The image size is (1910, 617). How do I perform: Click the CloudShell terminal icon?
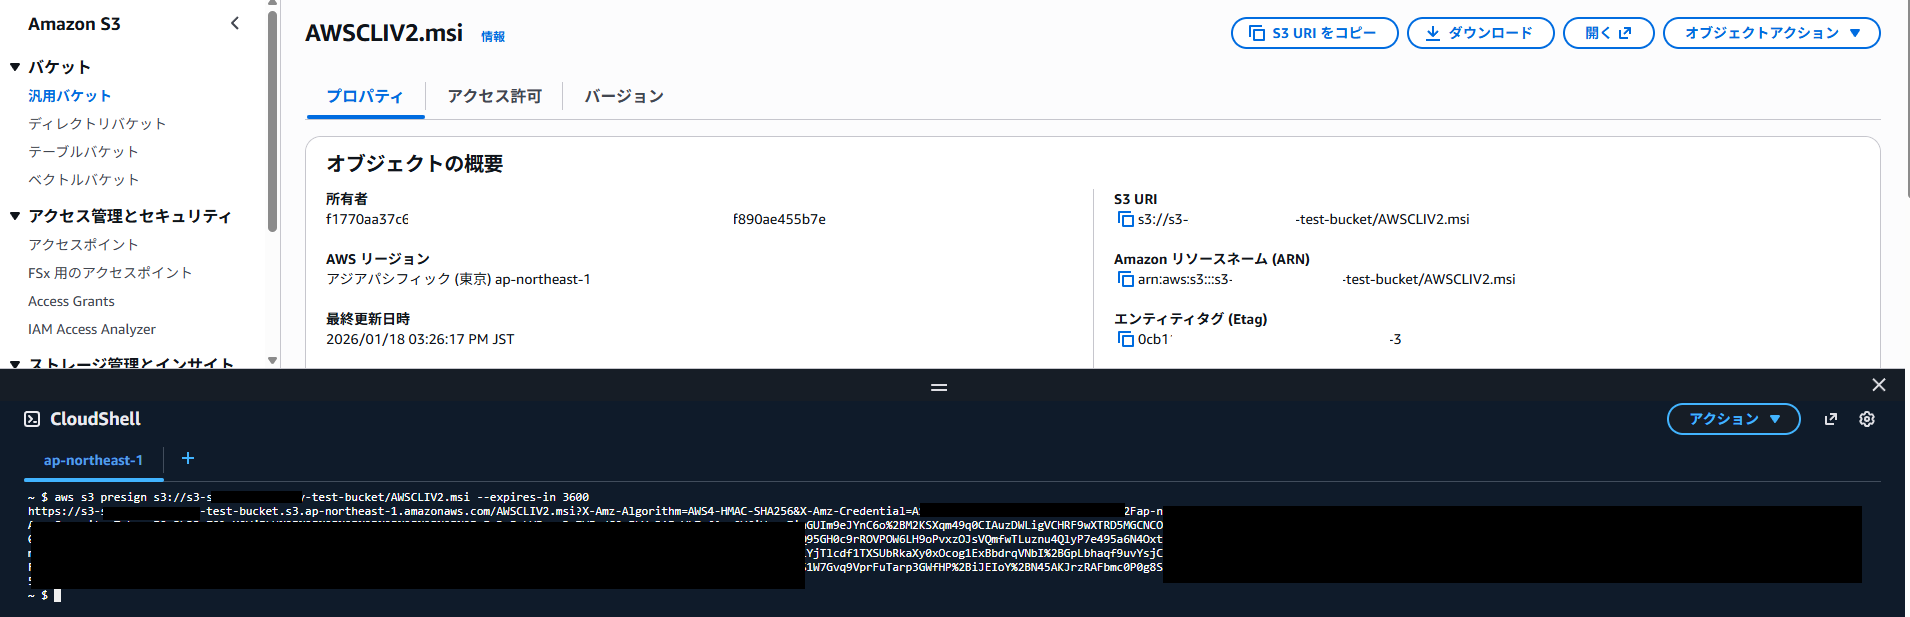pyautogui.click(x=32, y=419)
